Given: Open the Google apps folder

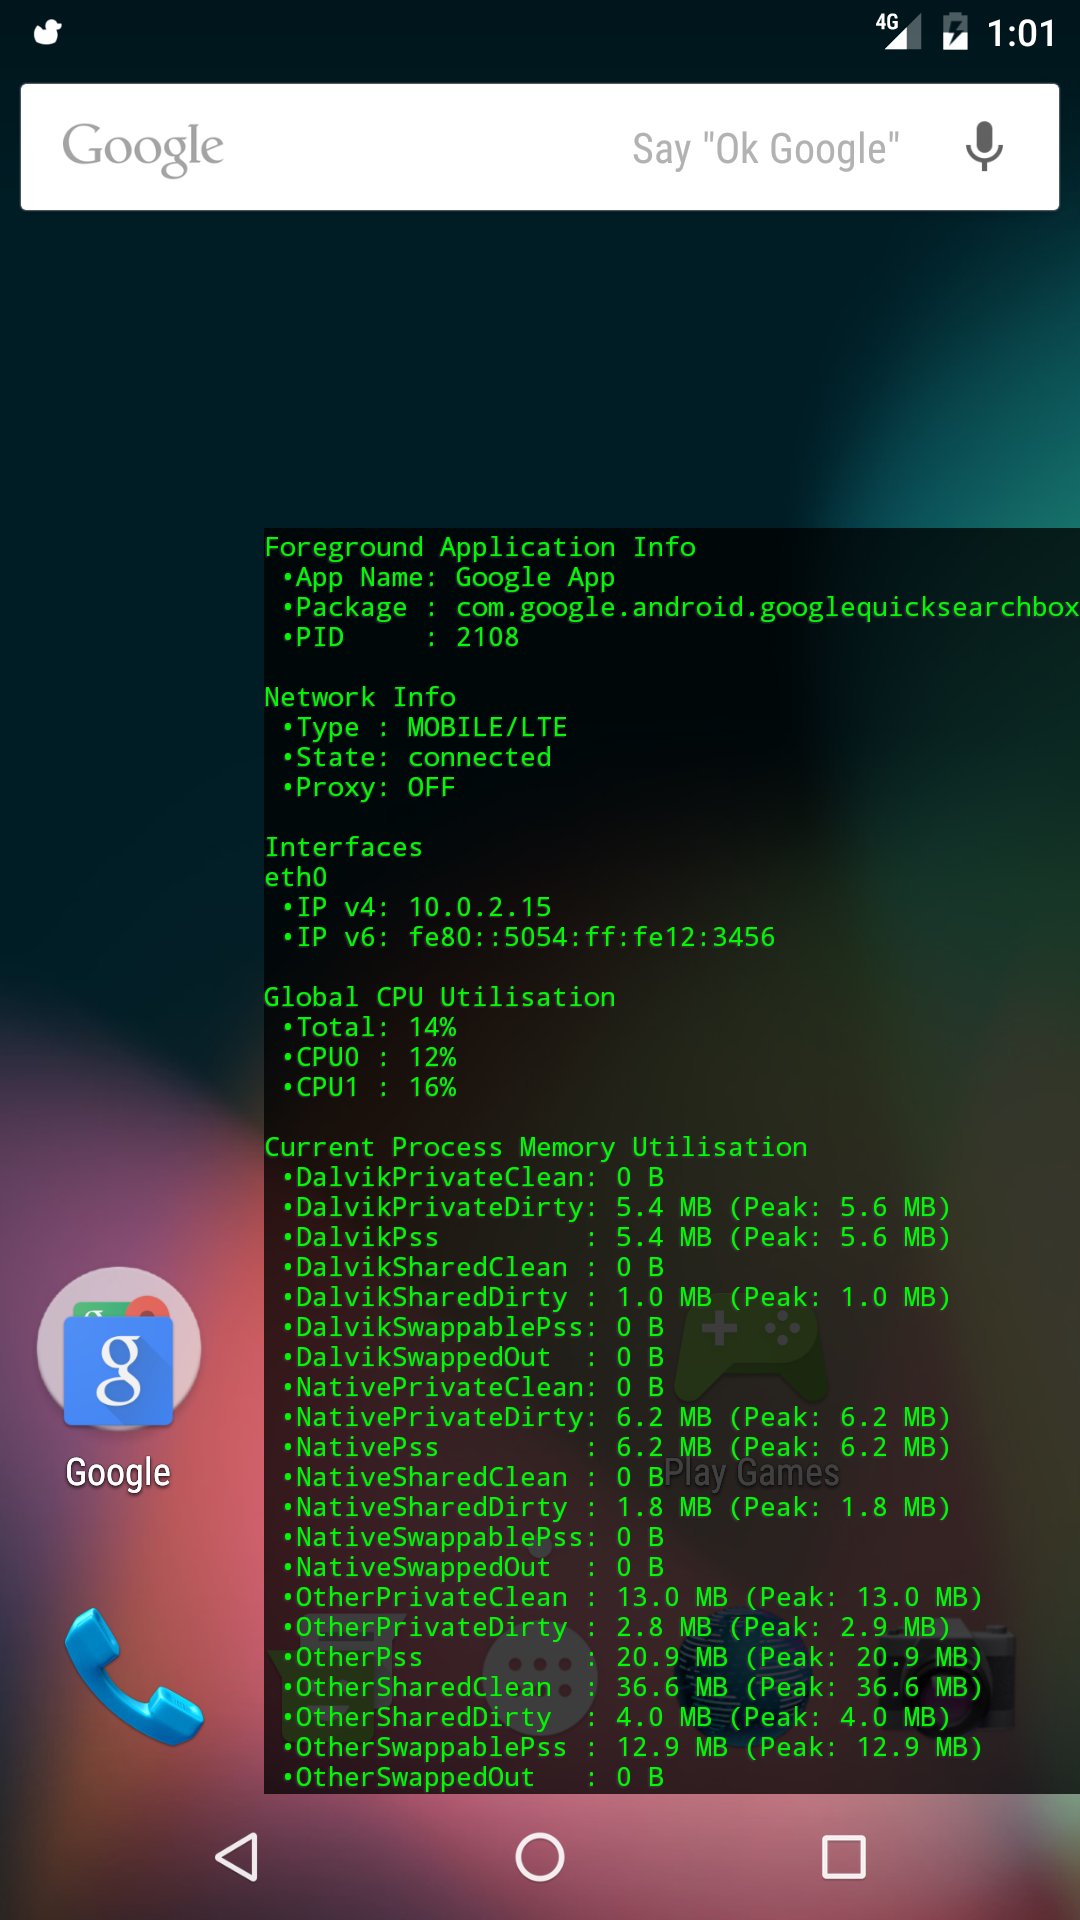Looking at the screenshot, I should pyautogui.click(x=119, y=1348).
